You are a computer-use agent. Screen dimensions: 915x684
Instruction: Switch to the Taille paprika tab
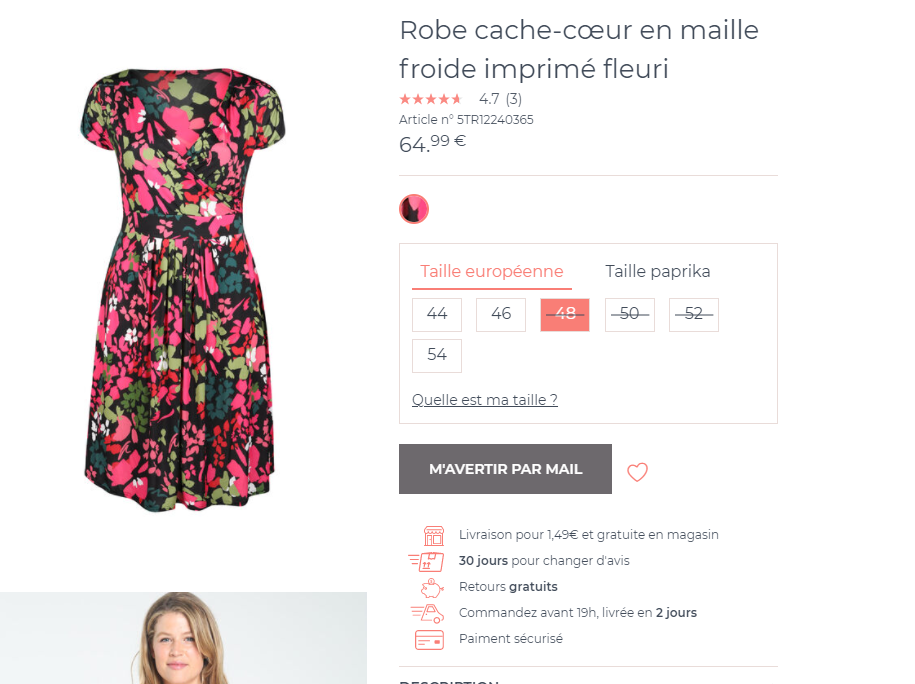tap(657, 271)
